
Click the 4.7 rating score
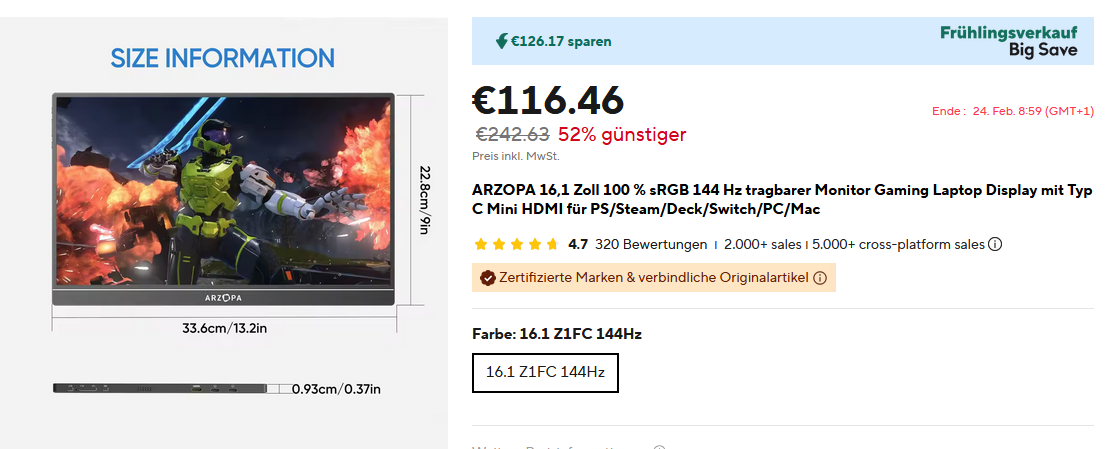pyautogui.click(x=578, y=245)
